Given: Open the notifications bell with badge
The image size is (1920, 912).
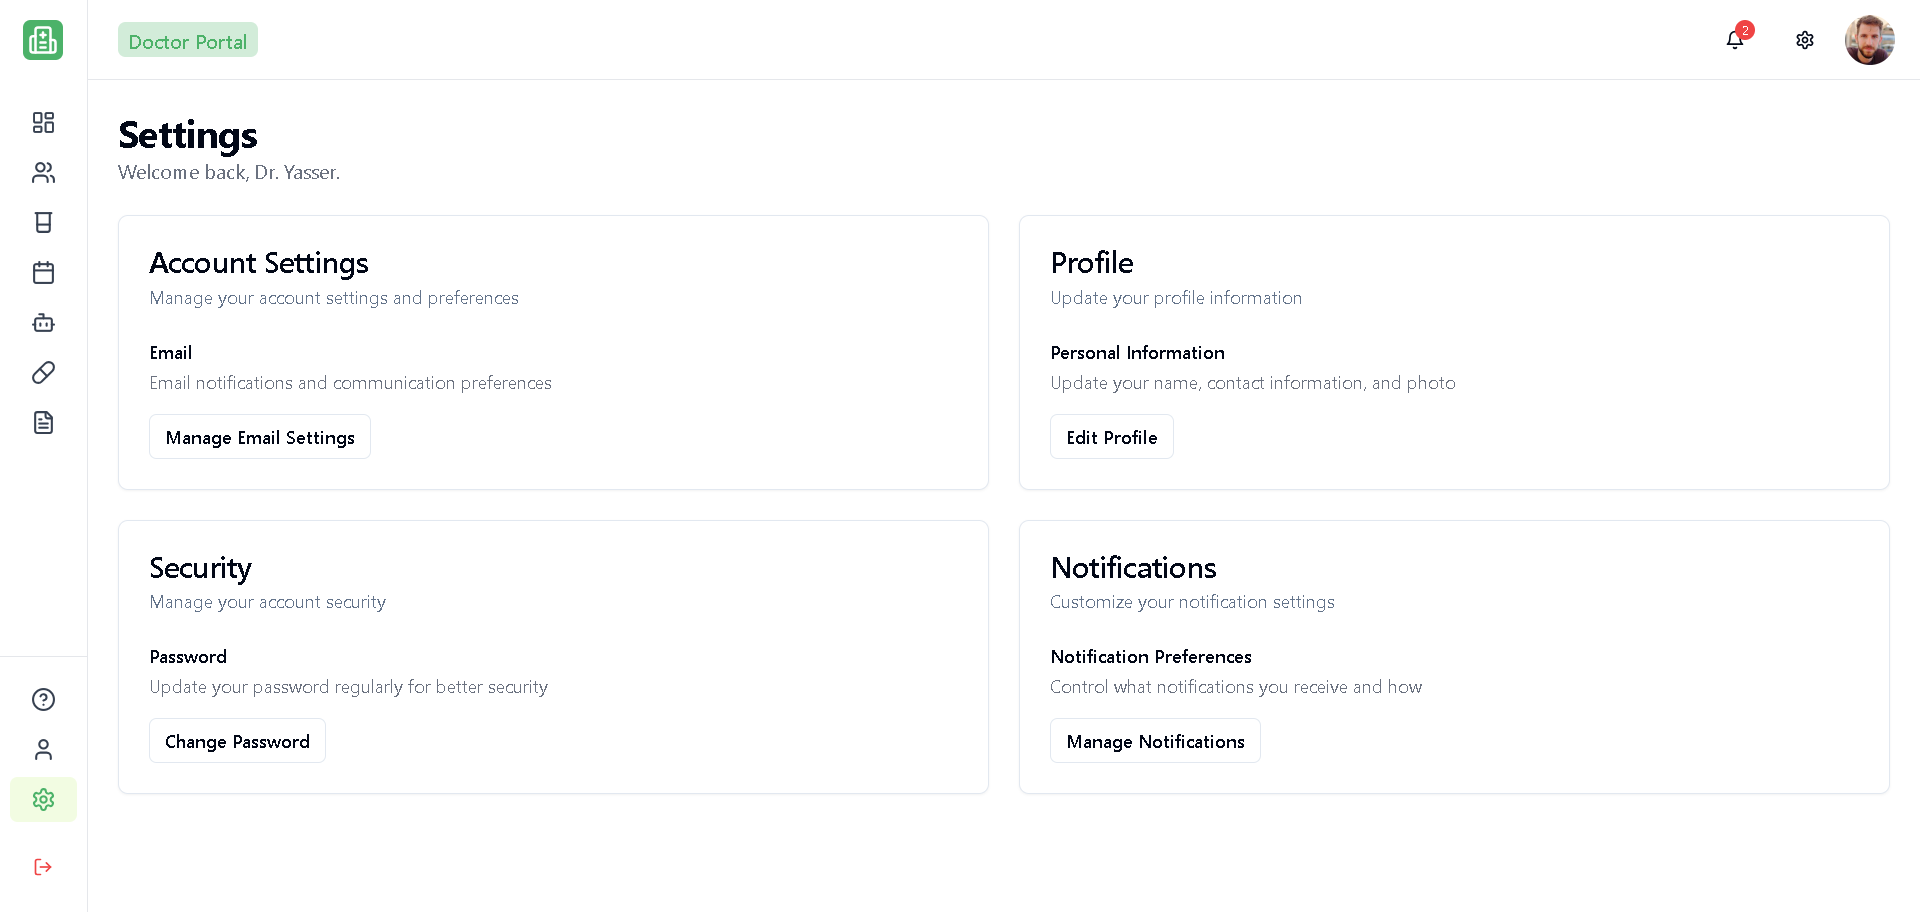Looking at the screenshot, I should (x=1735, y=40).
